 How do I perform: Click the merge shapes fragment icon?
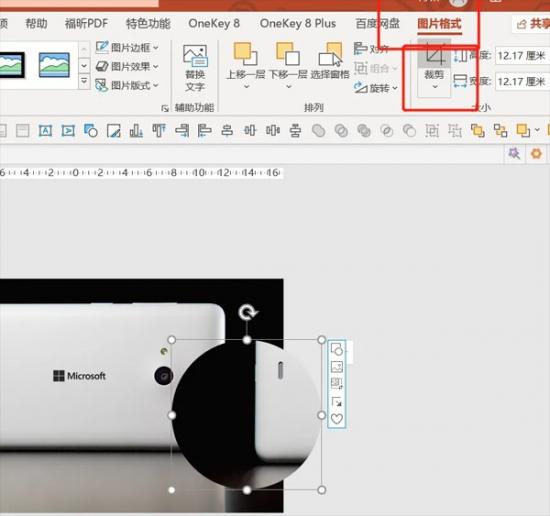coord(364,131)
